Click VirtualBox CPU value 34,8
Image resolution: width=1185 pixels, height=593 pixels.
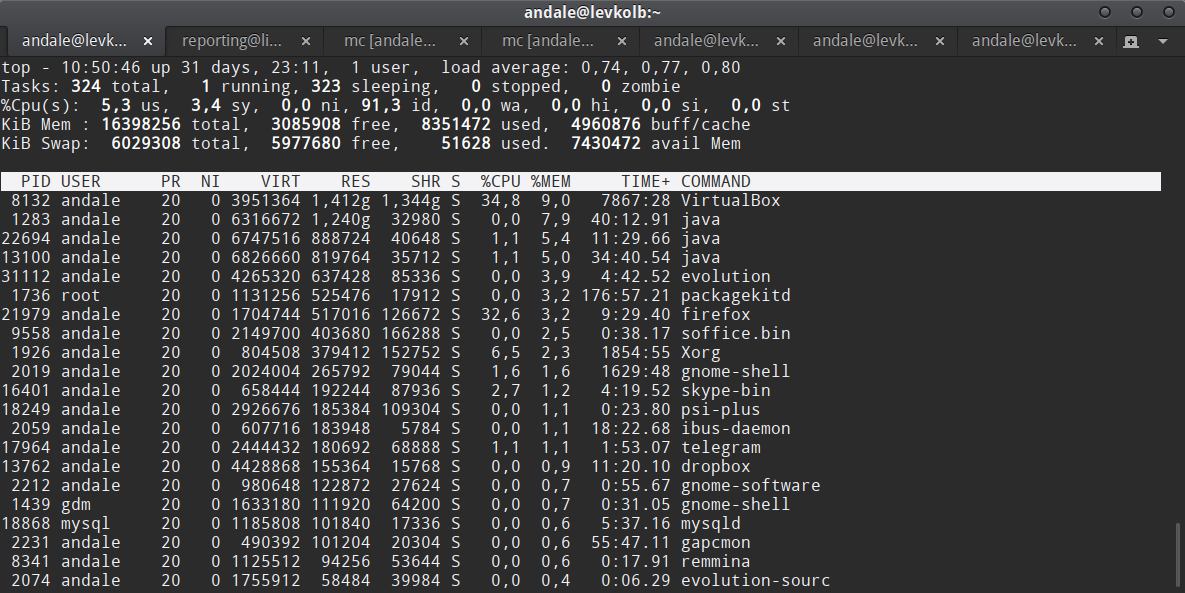coord(501,200)
